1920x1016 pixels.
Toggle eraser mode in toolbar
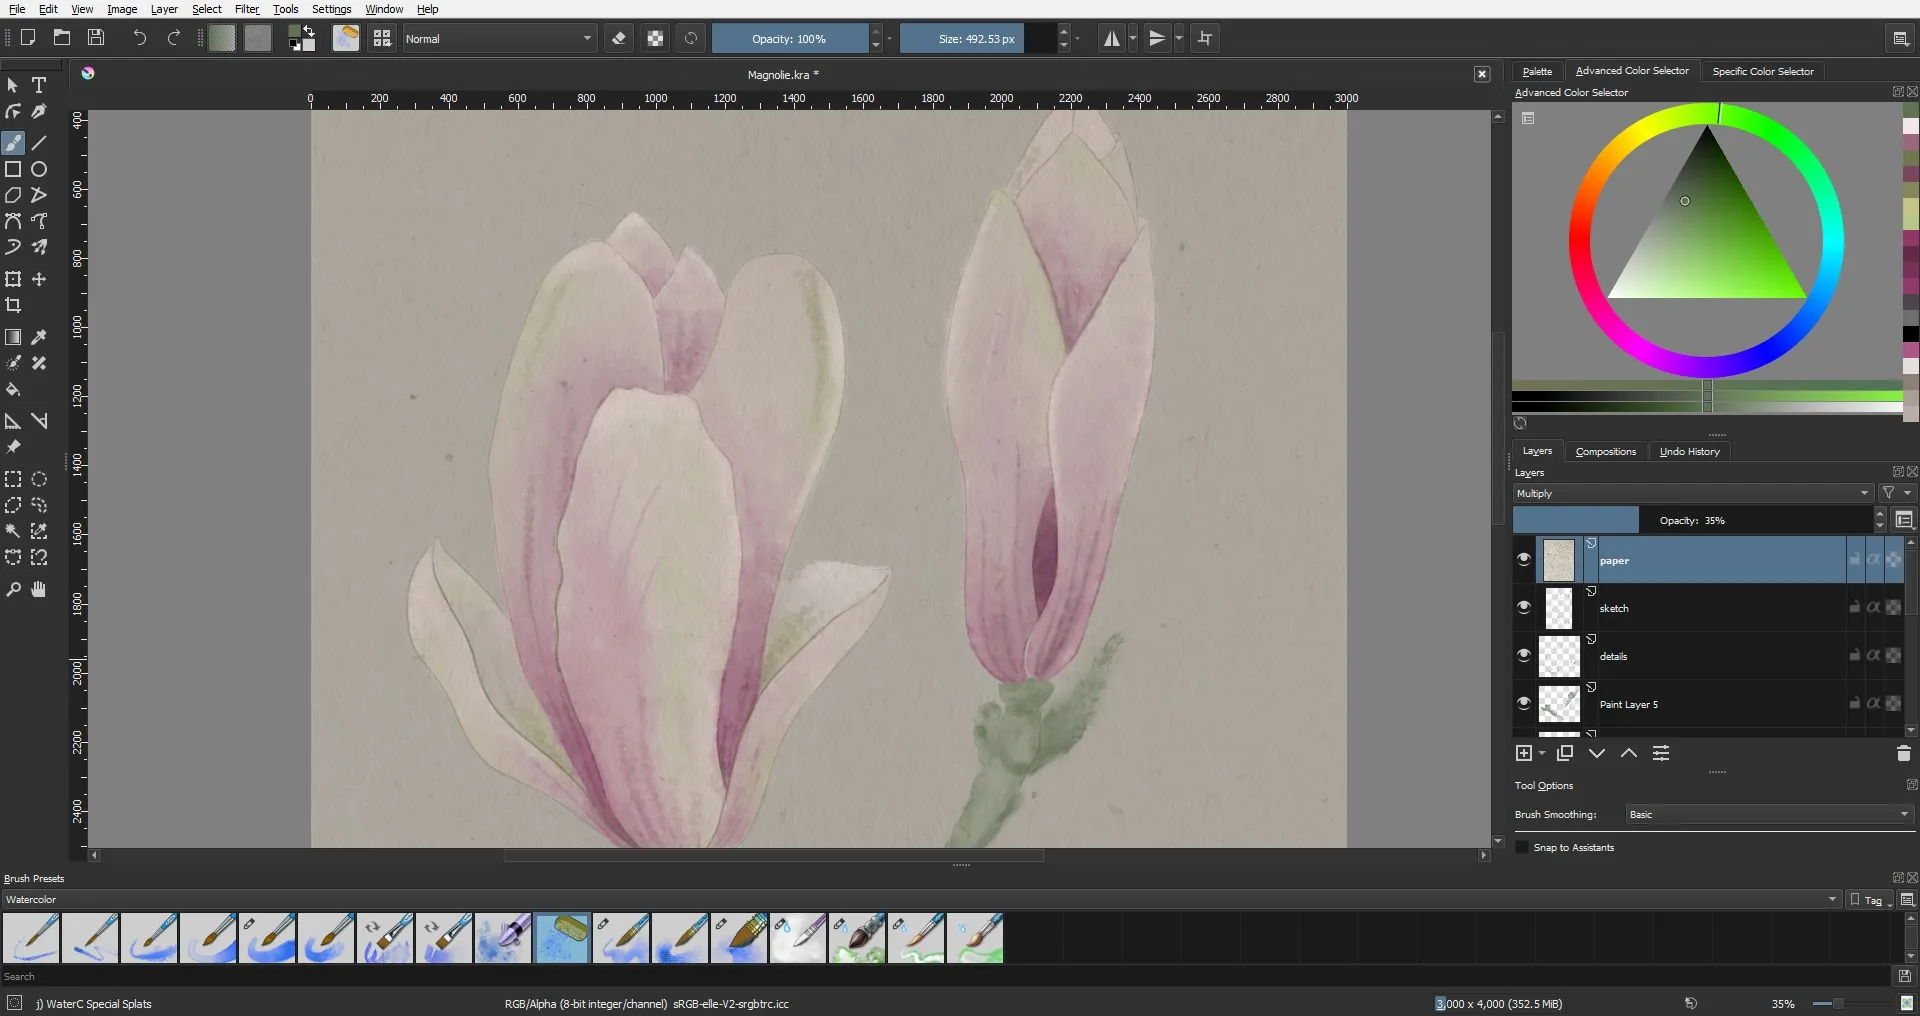(x=619, y=39)
